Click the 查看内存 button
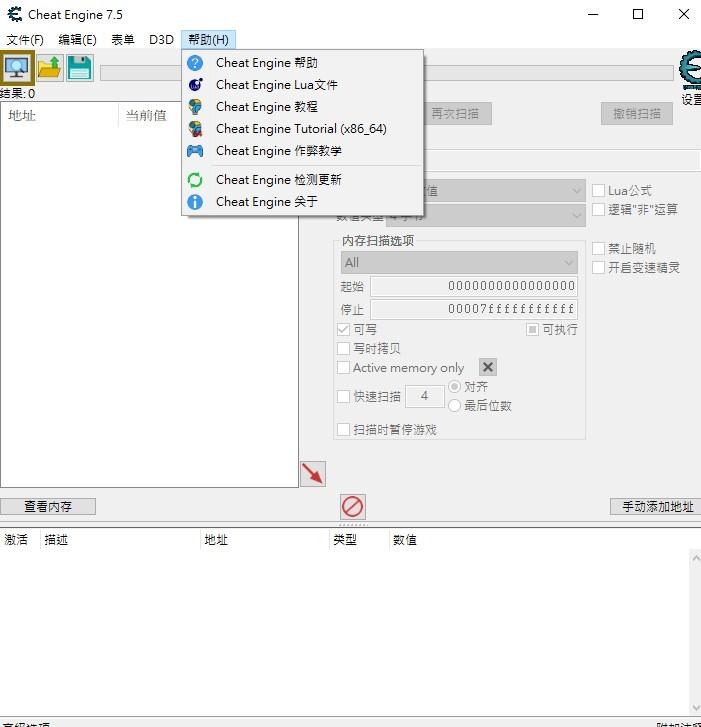This screenshot has height=727, width=701. click(48, 506)
